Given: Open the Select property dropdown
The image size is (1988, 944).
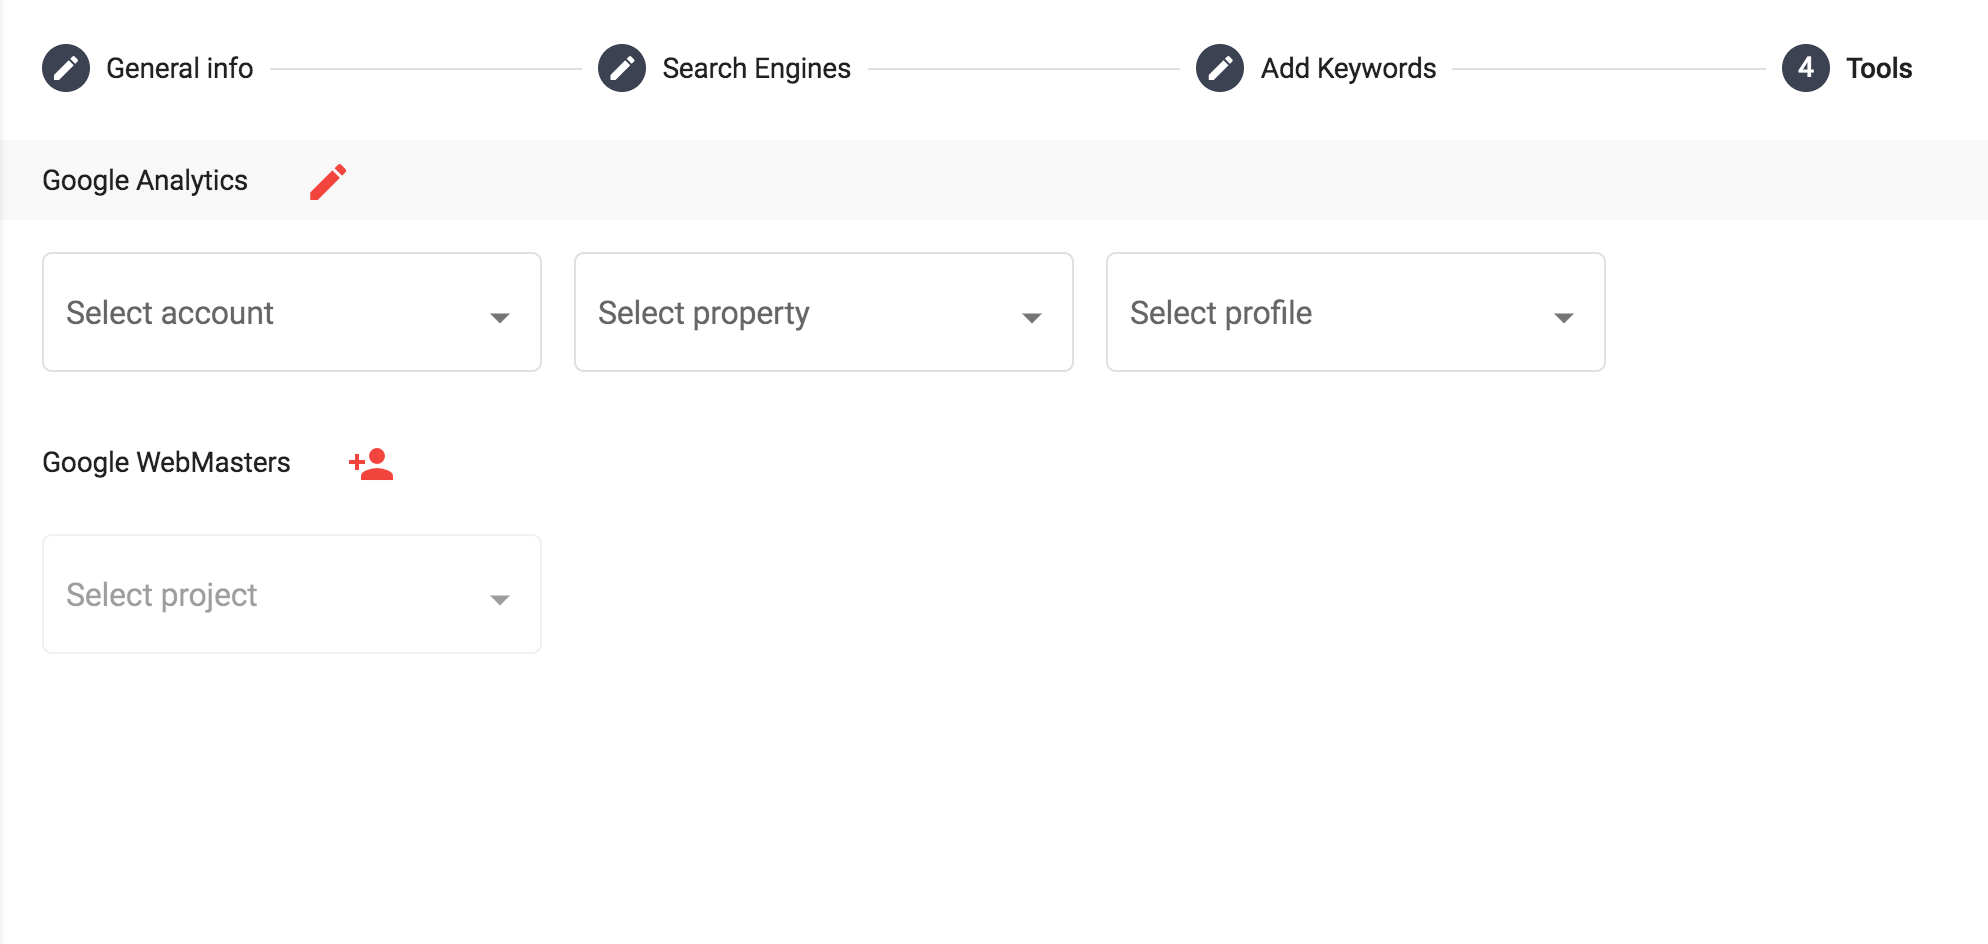Looking at the screenshot, I should tap(824, 312).
